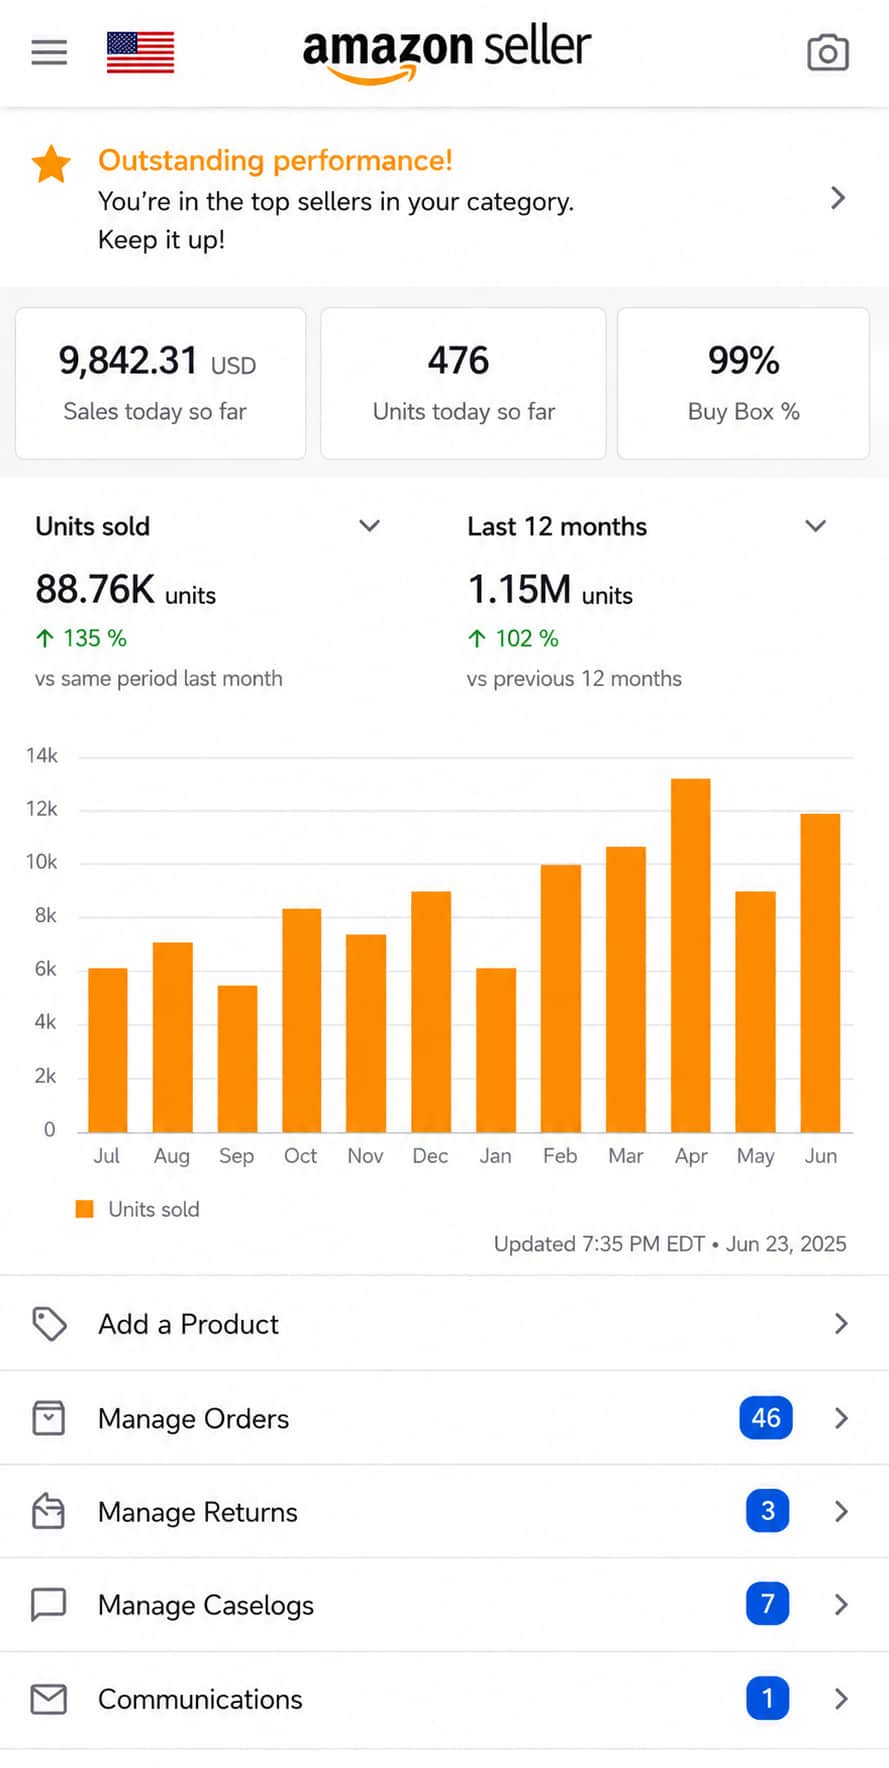This screenshot has width=889, height=1768.
Task: Open the Buy Box % card
Action: pyautogui.click(x=743, y=383)
